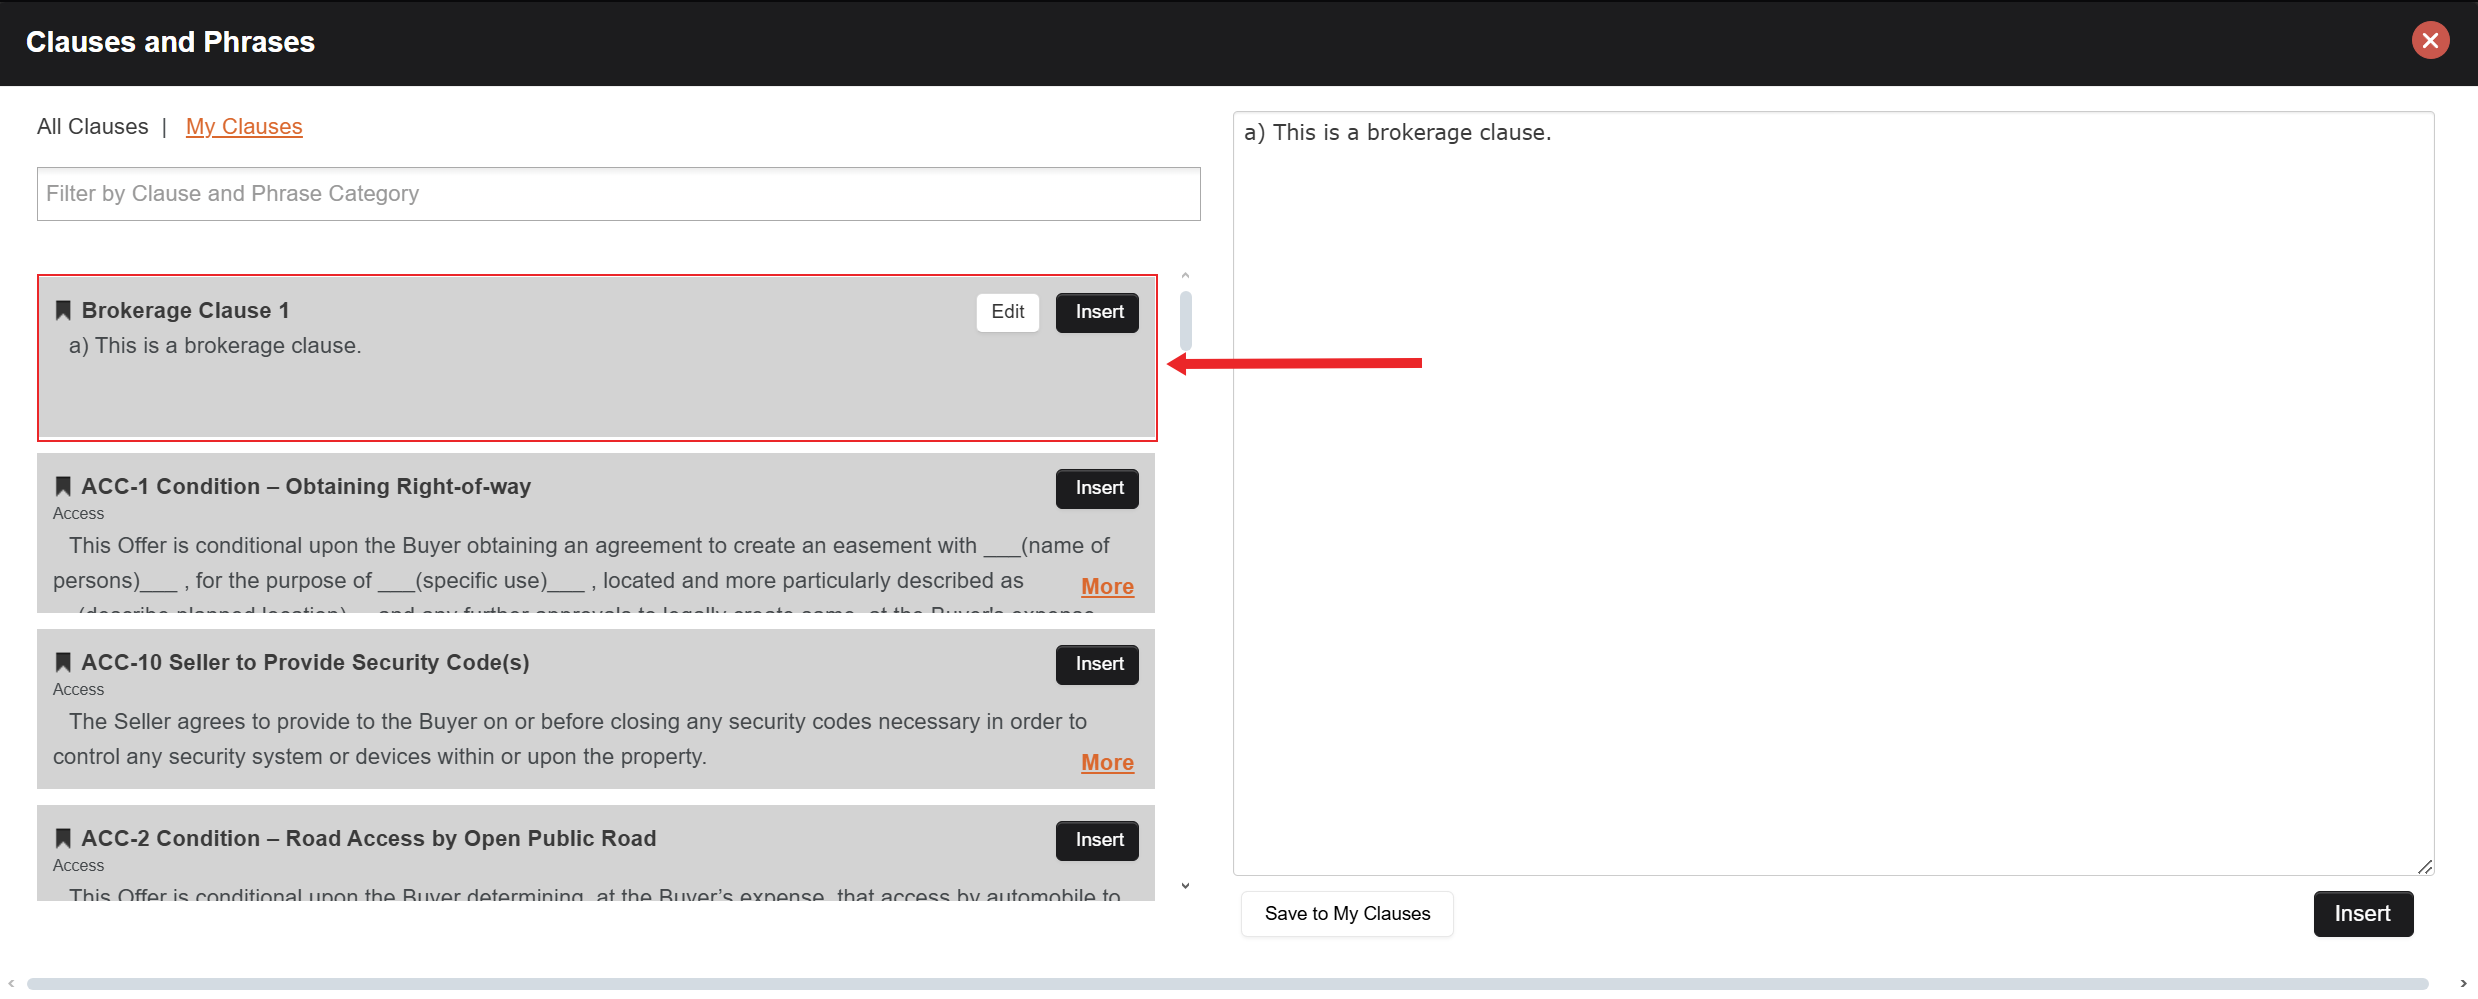This screenshot has width=2478, height=999.
Task: Switch to the All Clauses tab
Action: coord(93,127)
